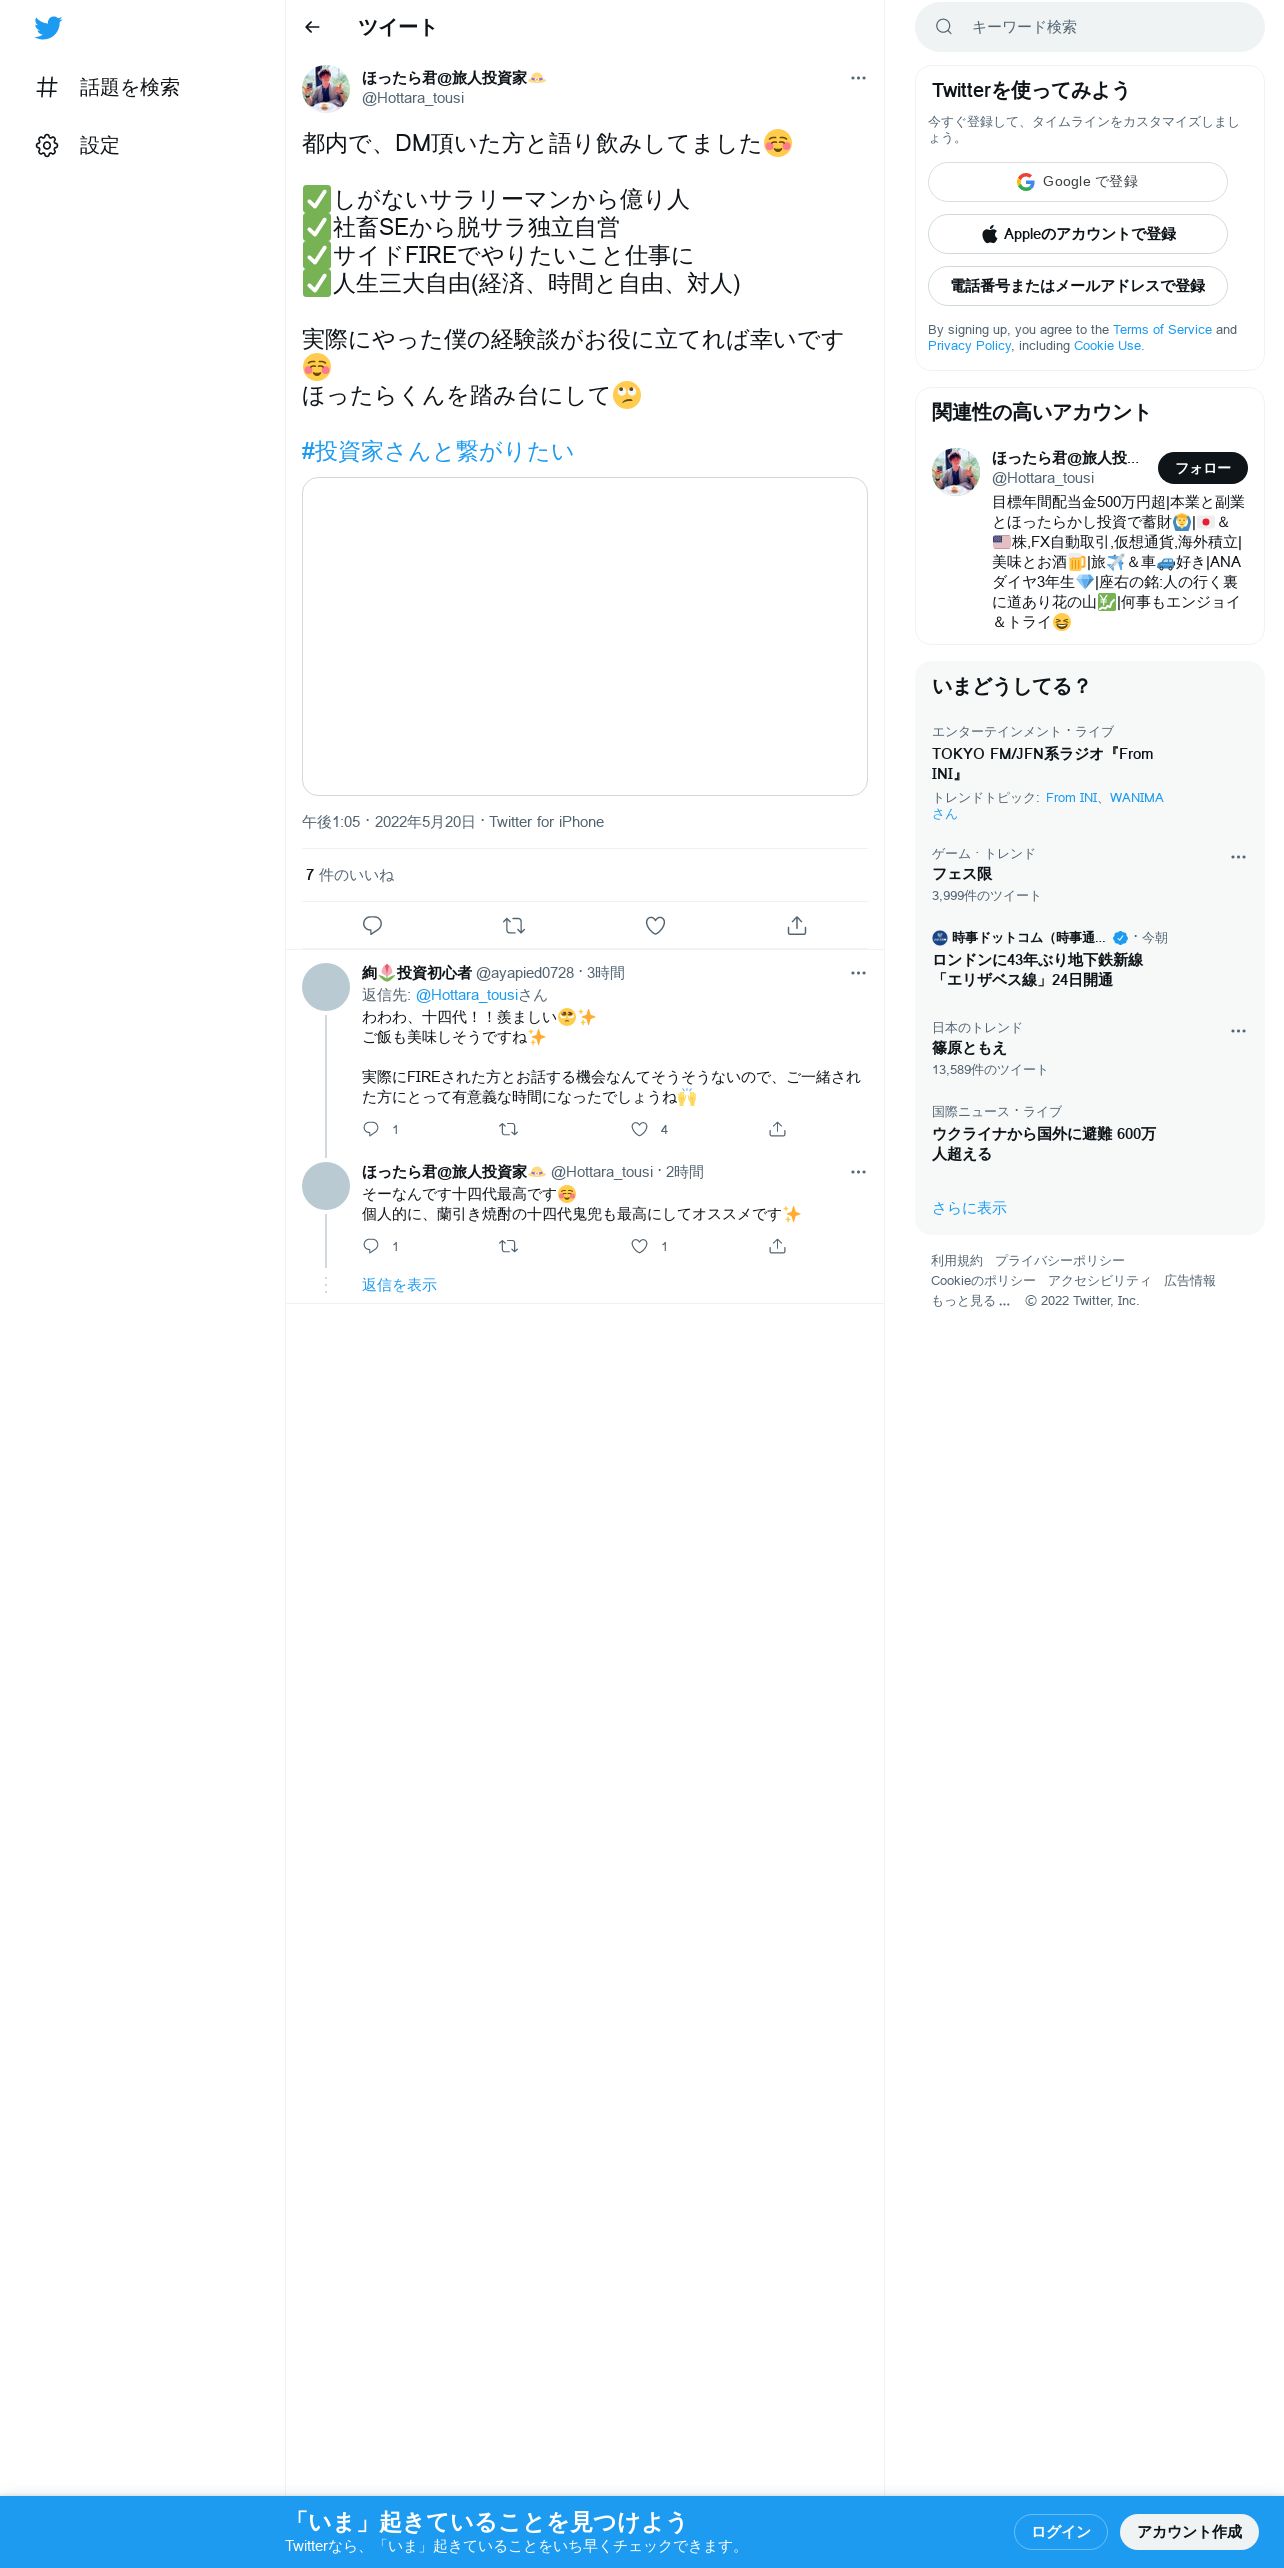Viewport: 1284px width, 2568px height.
Task: Open hashtag #投資家さんと繋がりたい
Action: pyautogui.click(x=438, y=451)
